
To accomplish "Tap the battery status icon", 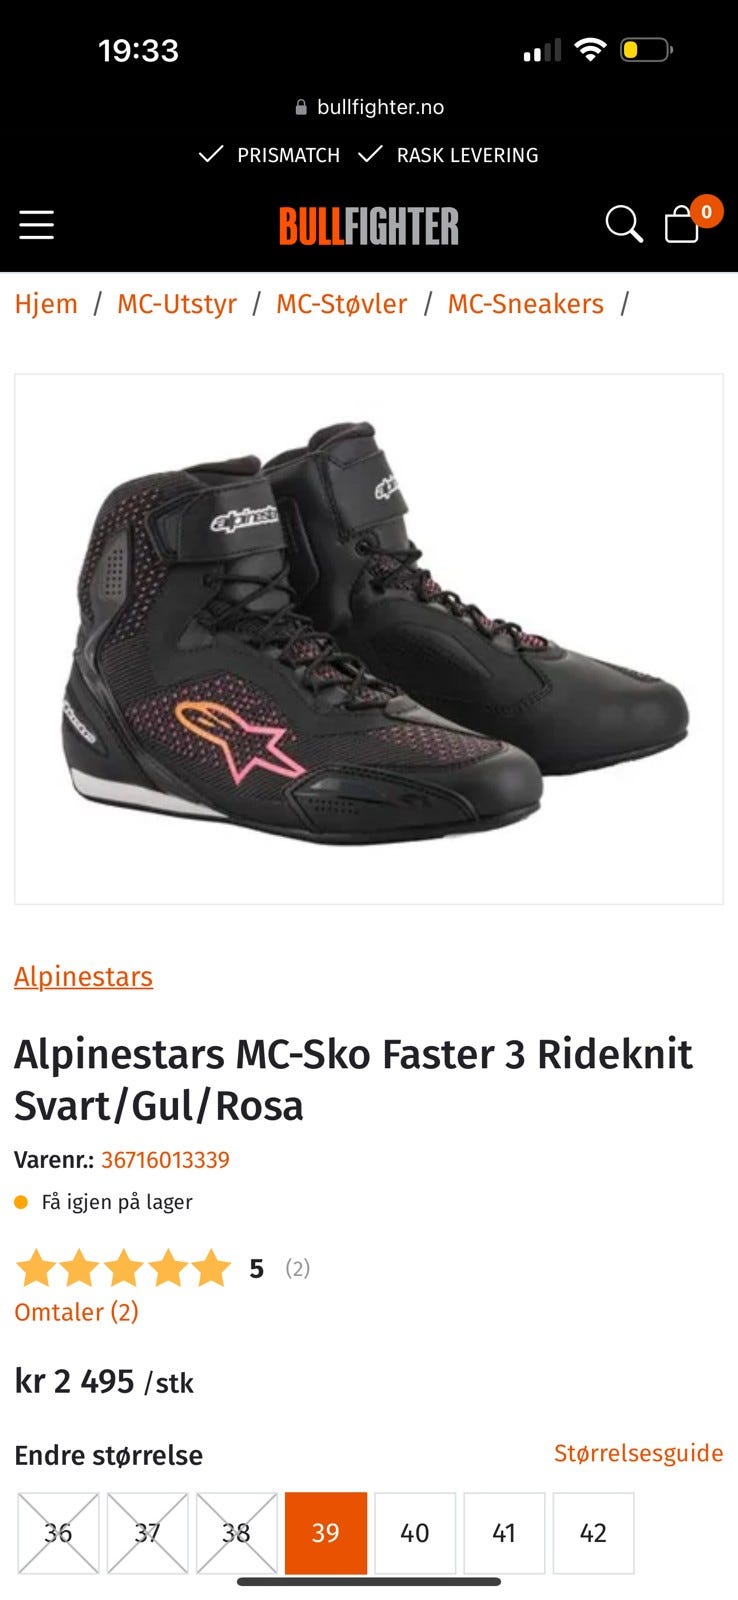I will pyautogui.click(x=646, y=49).
